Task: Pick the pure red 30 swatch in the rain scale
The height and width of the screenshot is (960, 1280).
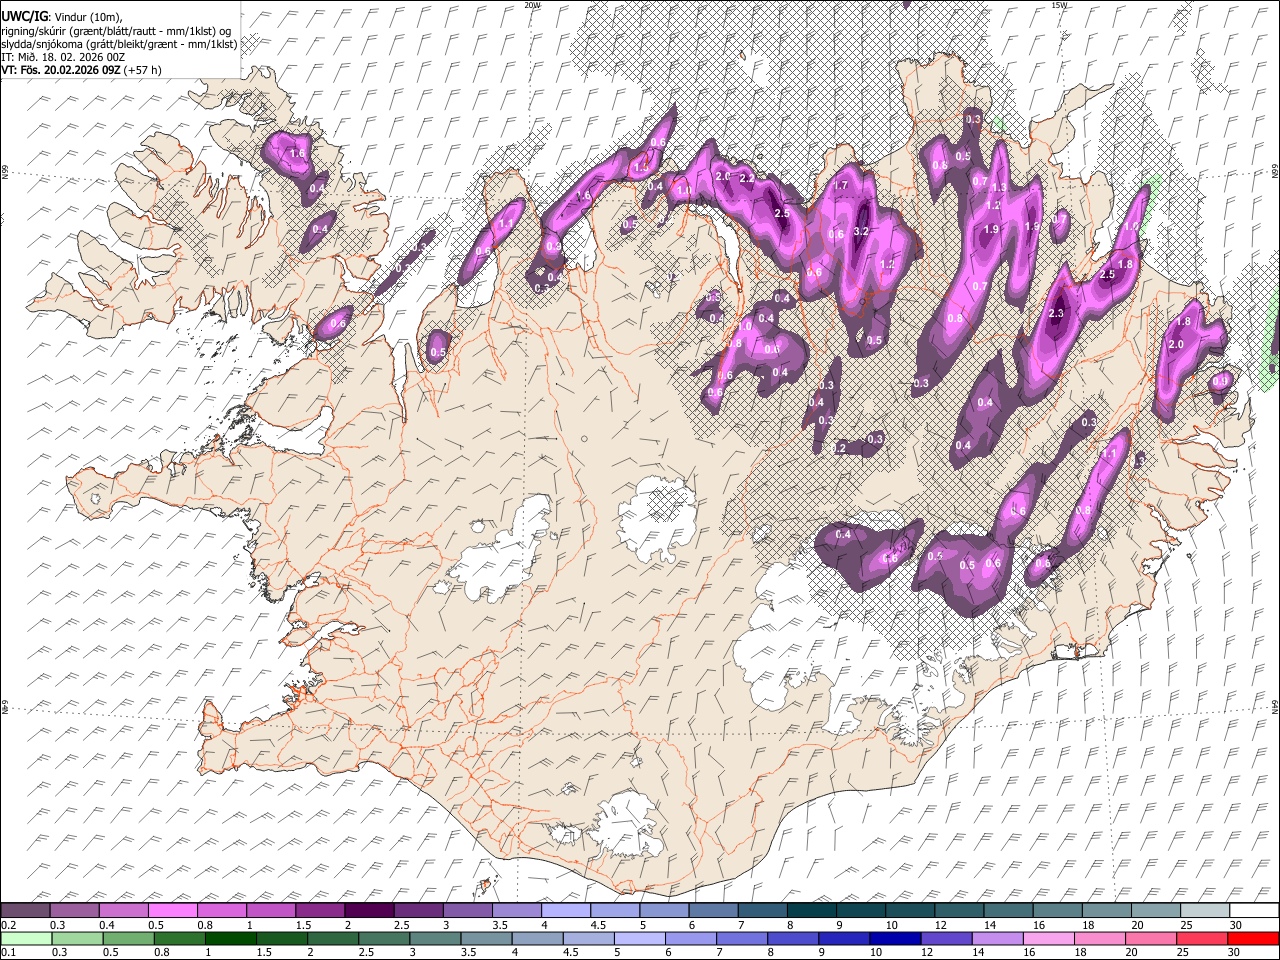Action: coord(1253,938)
